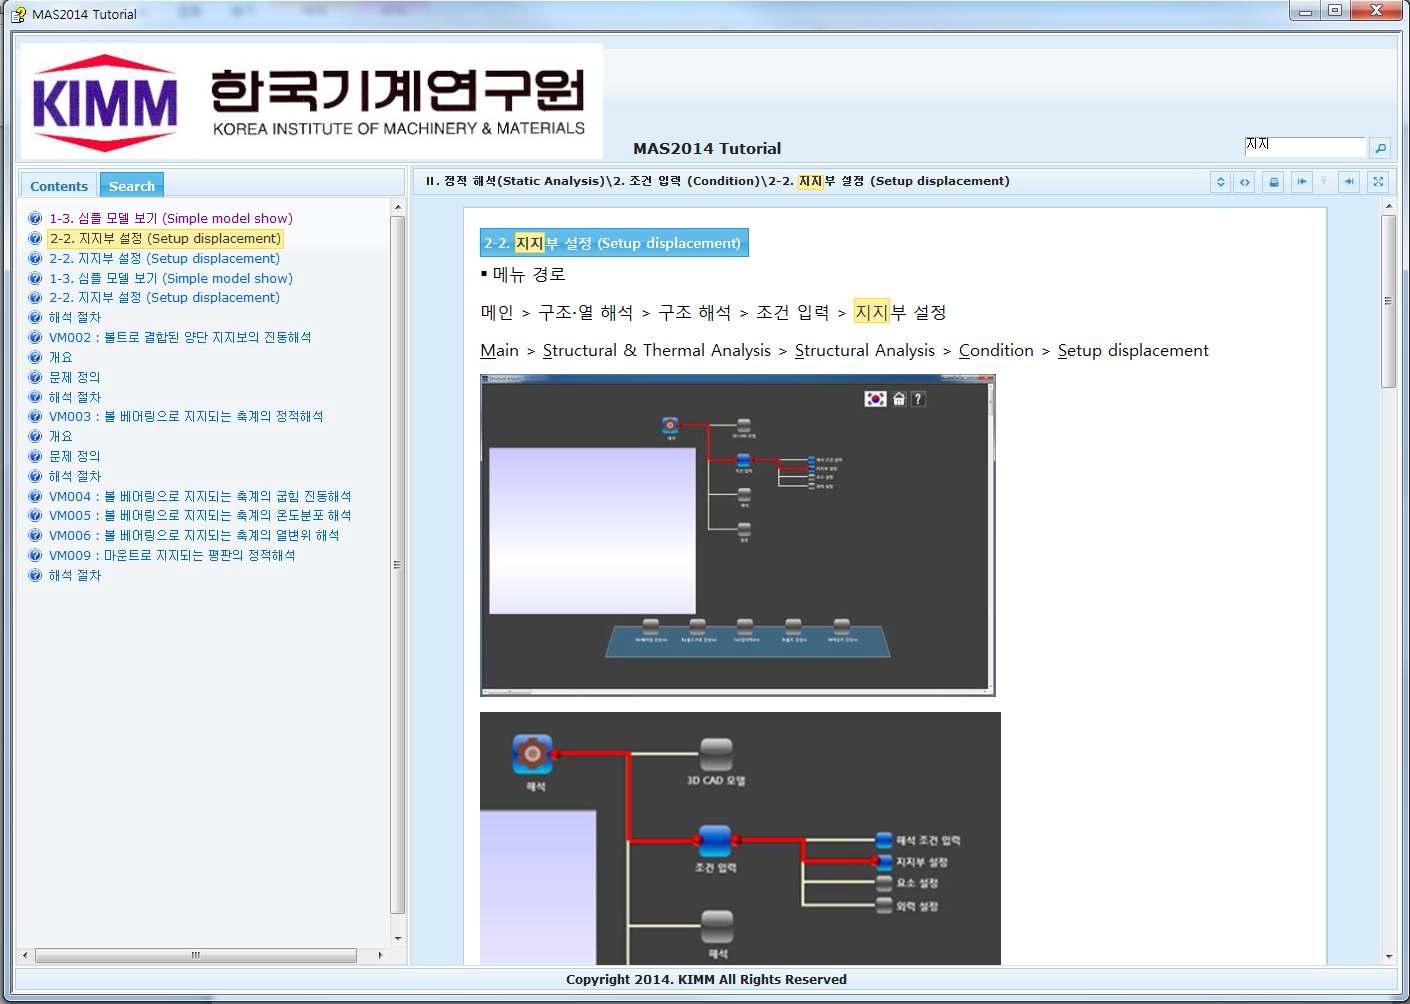Click the vertical expand/collapse arrows toolbar icon
The width and height of the screenshot is (1410, 1004).
(1220, 181)
